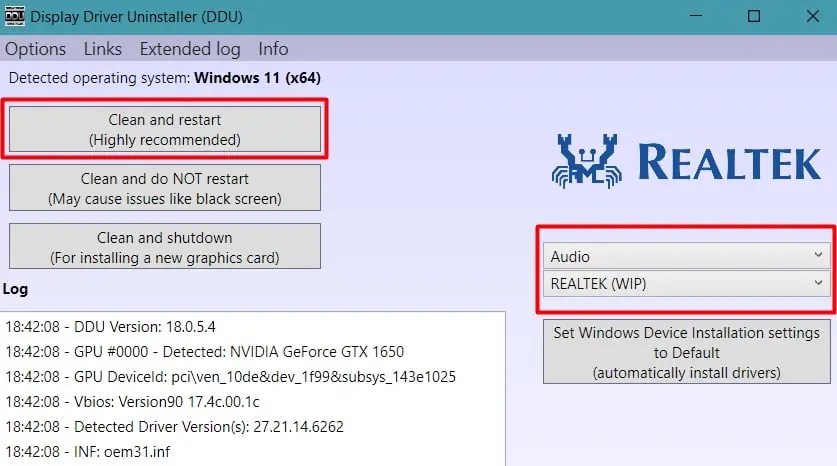Select the DDU Version 18.0.5.4 log line
Viewport: 837px width, 466px height.
(x=110, y=327)
